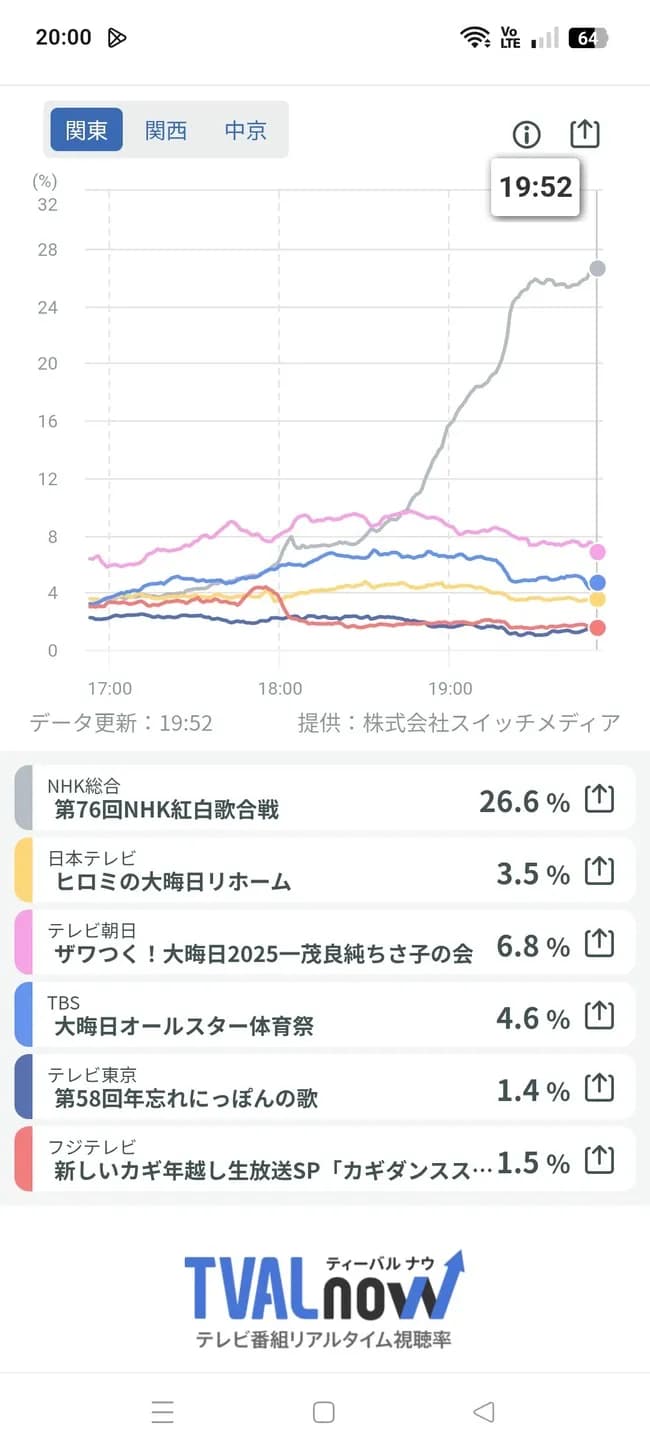
Task: Tap the gray endpoint dot on the chart
Action: [597, 269]
